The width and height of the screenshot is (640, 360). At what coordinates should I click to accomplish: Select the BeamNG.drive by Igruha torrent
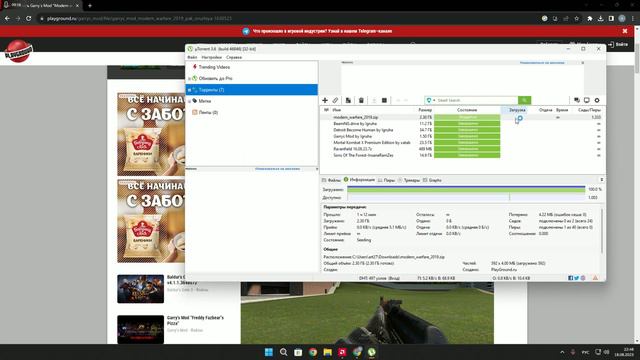(x=461, y=124)
